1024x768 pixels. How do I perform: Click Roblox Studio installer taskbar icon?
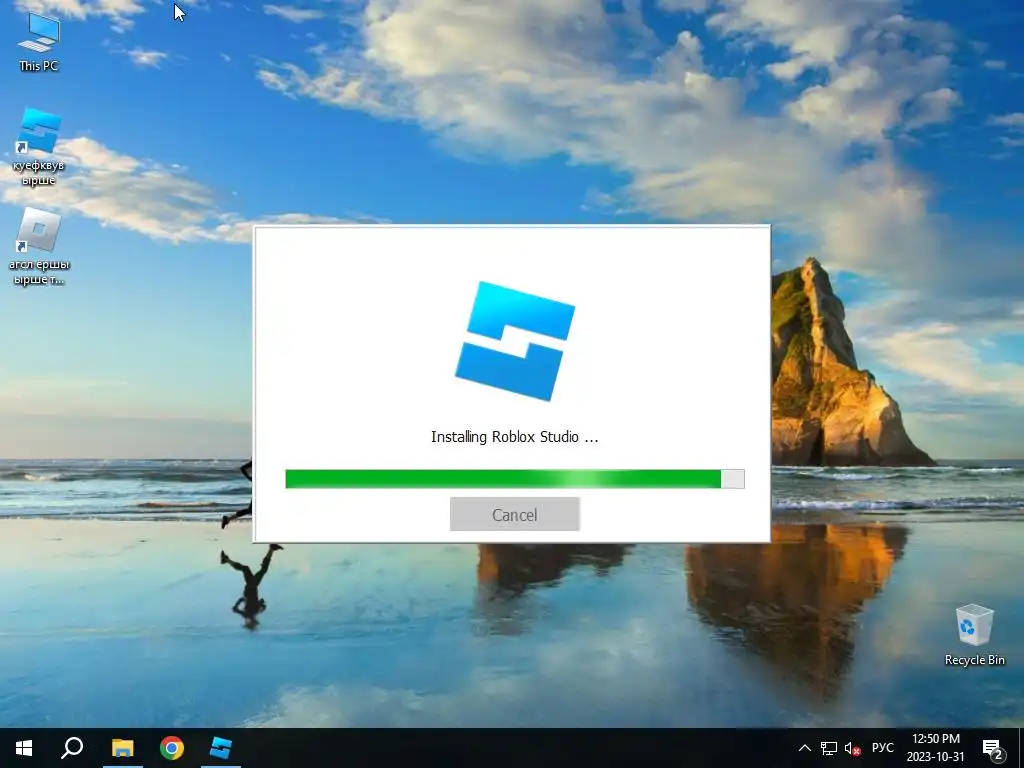pos(221,748)
